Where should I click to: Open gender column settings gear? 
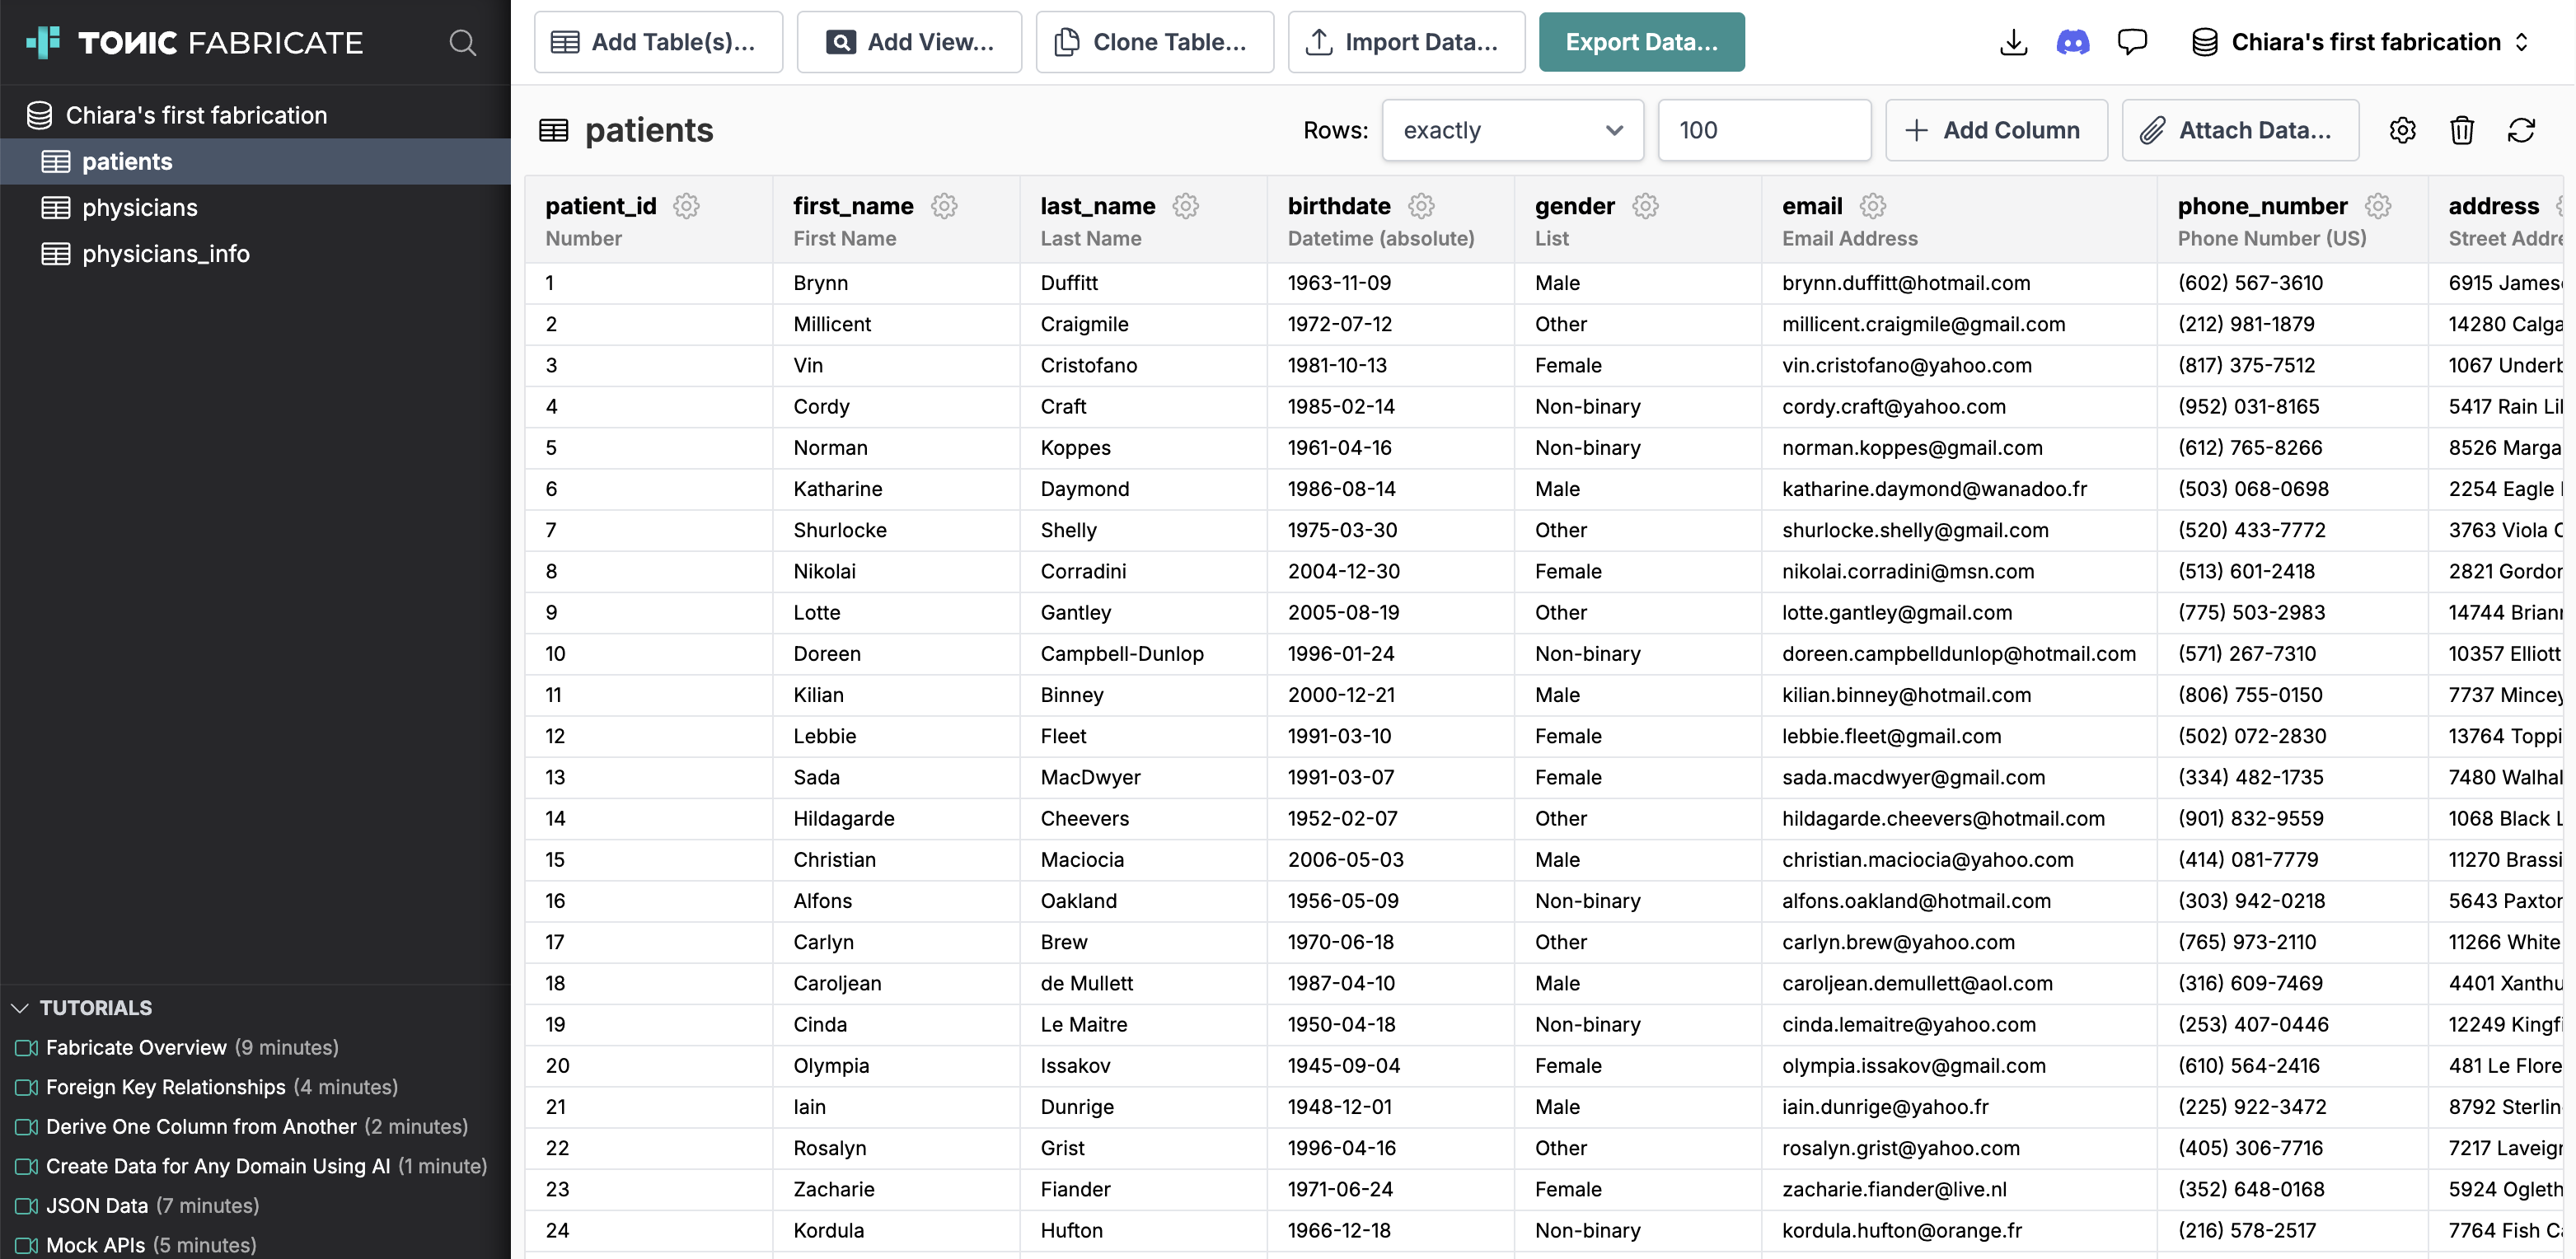(1645, 206)
